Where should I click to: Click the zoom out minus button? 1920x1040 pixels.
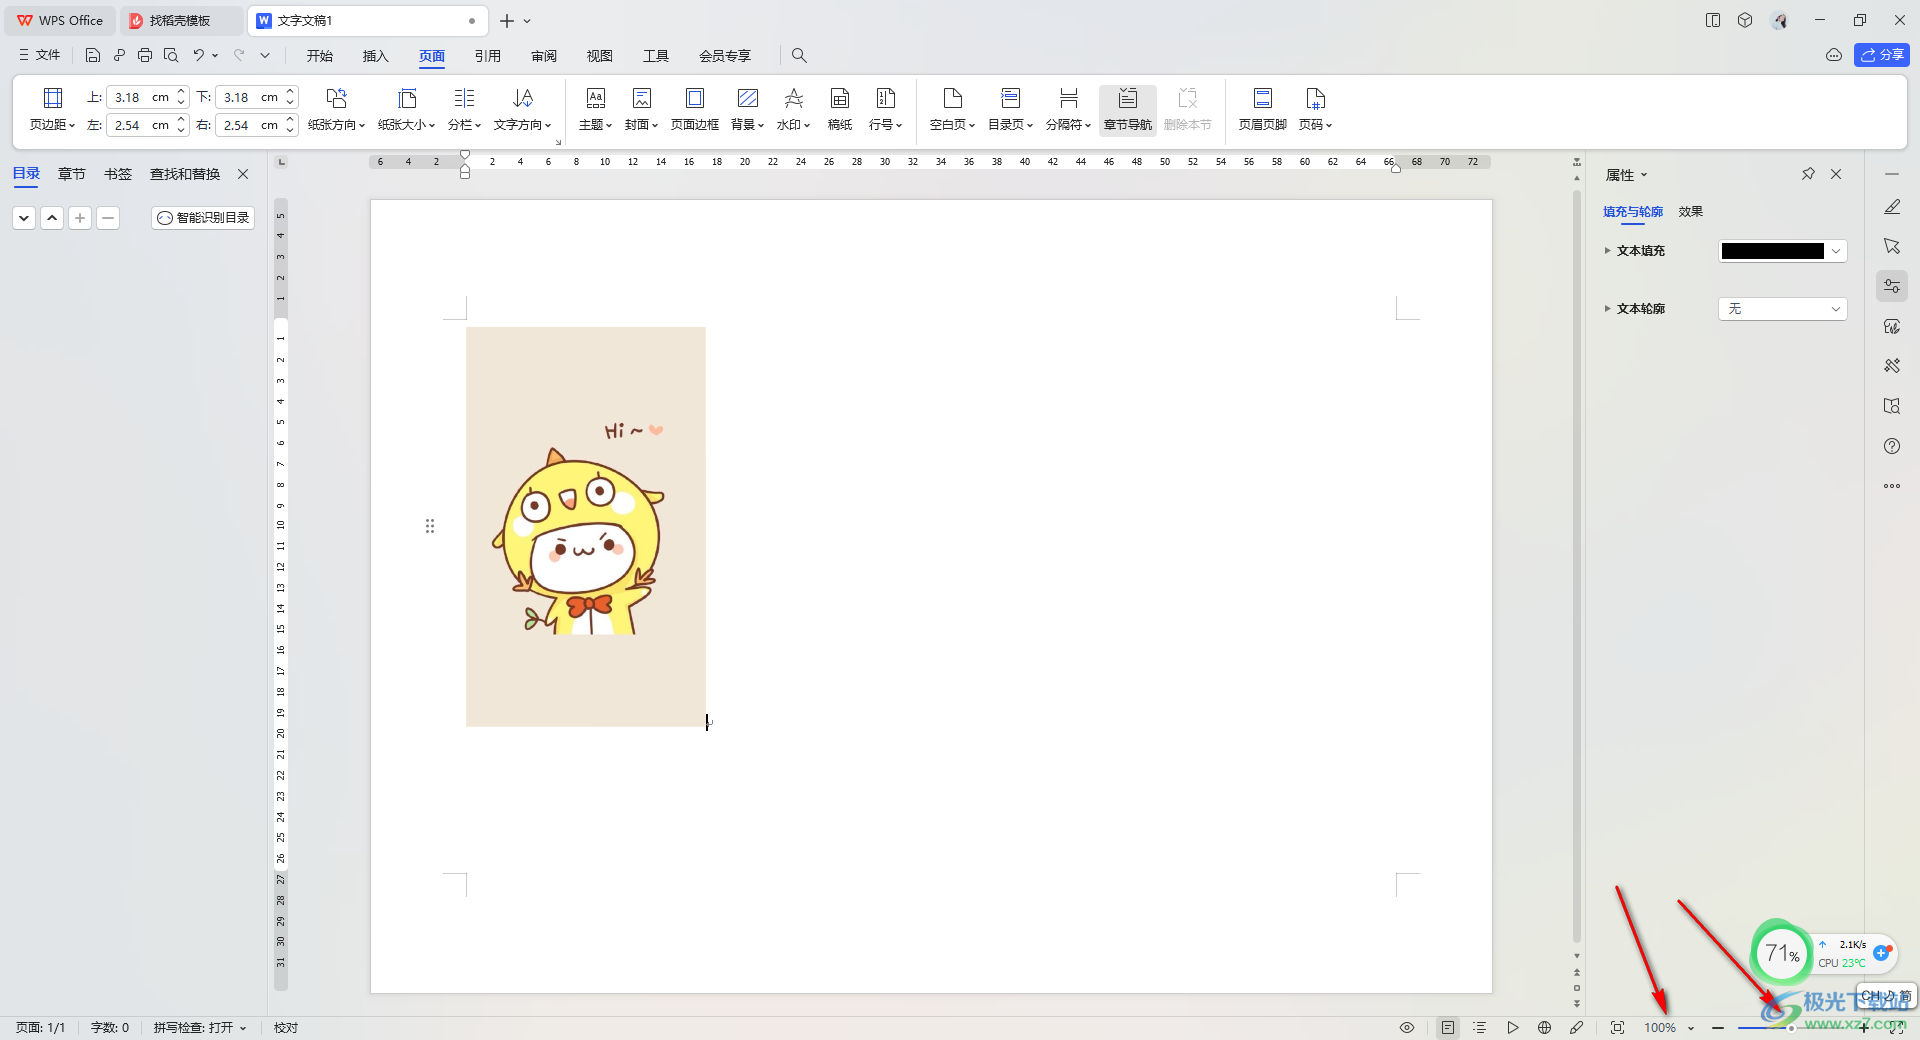1718,1027
